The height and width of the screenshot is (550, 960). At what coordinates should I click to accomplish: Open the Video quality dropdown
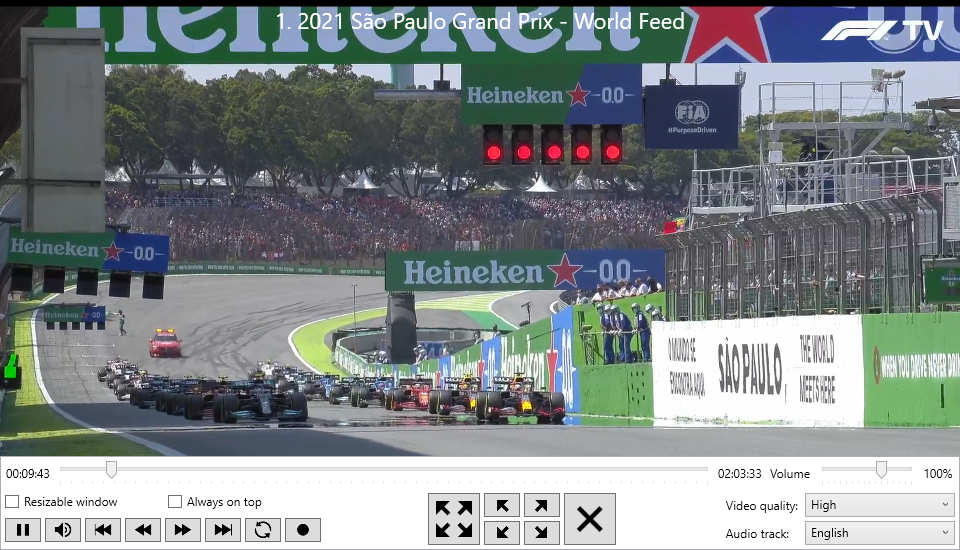[x=879, y=505]
